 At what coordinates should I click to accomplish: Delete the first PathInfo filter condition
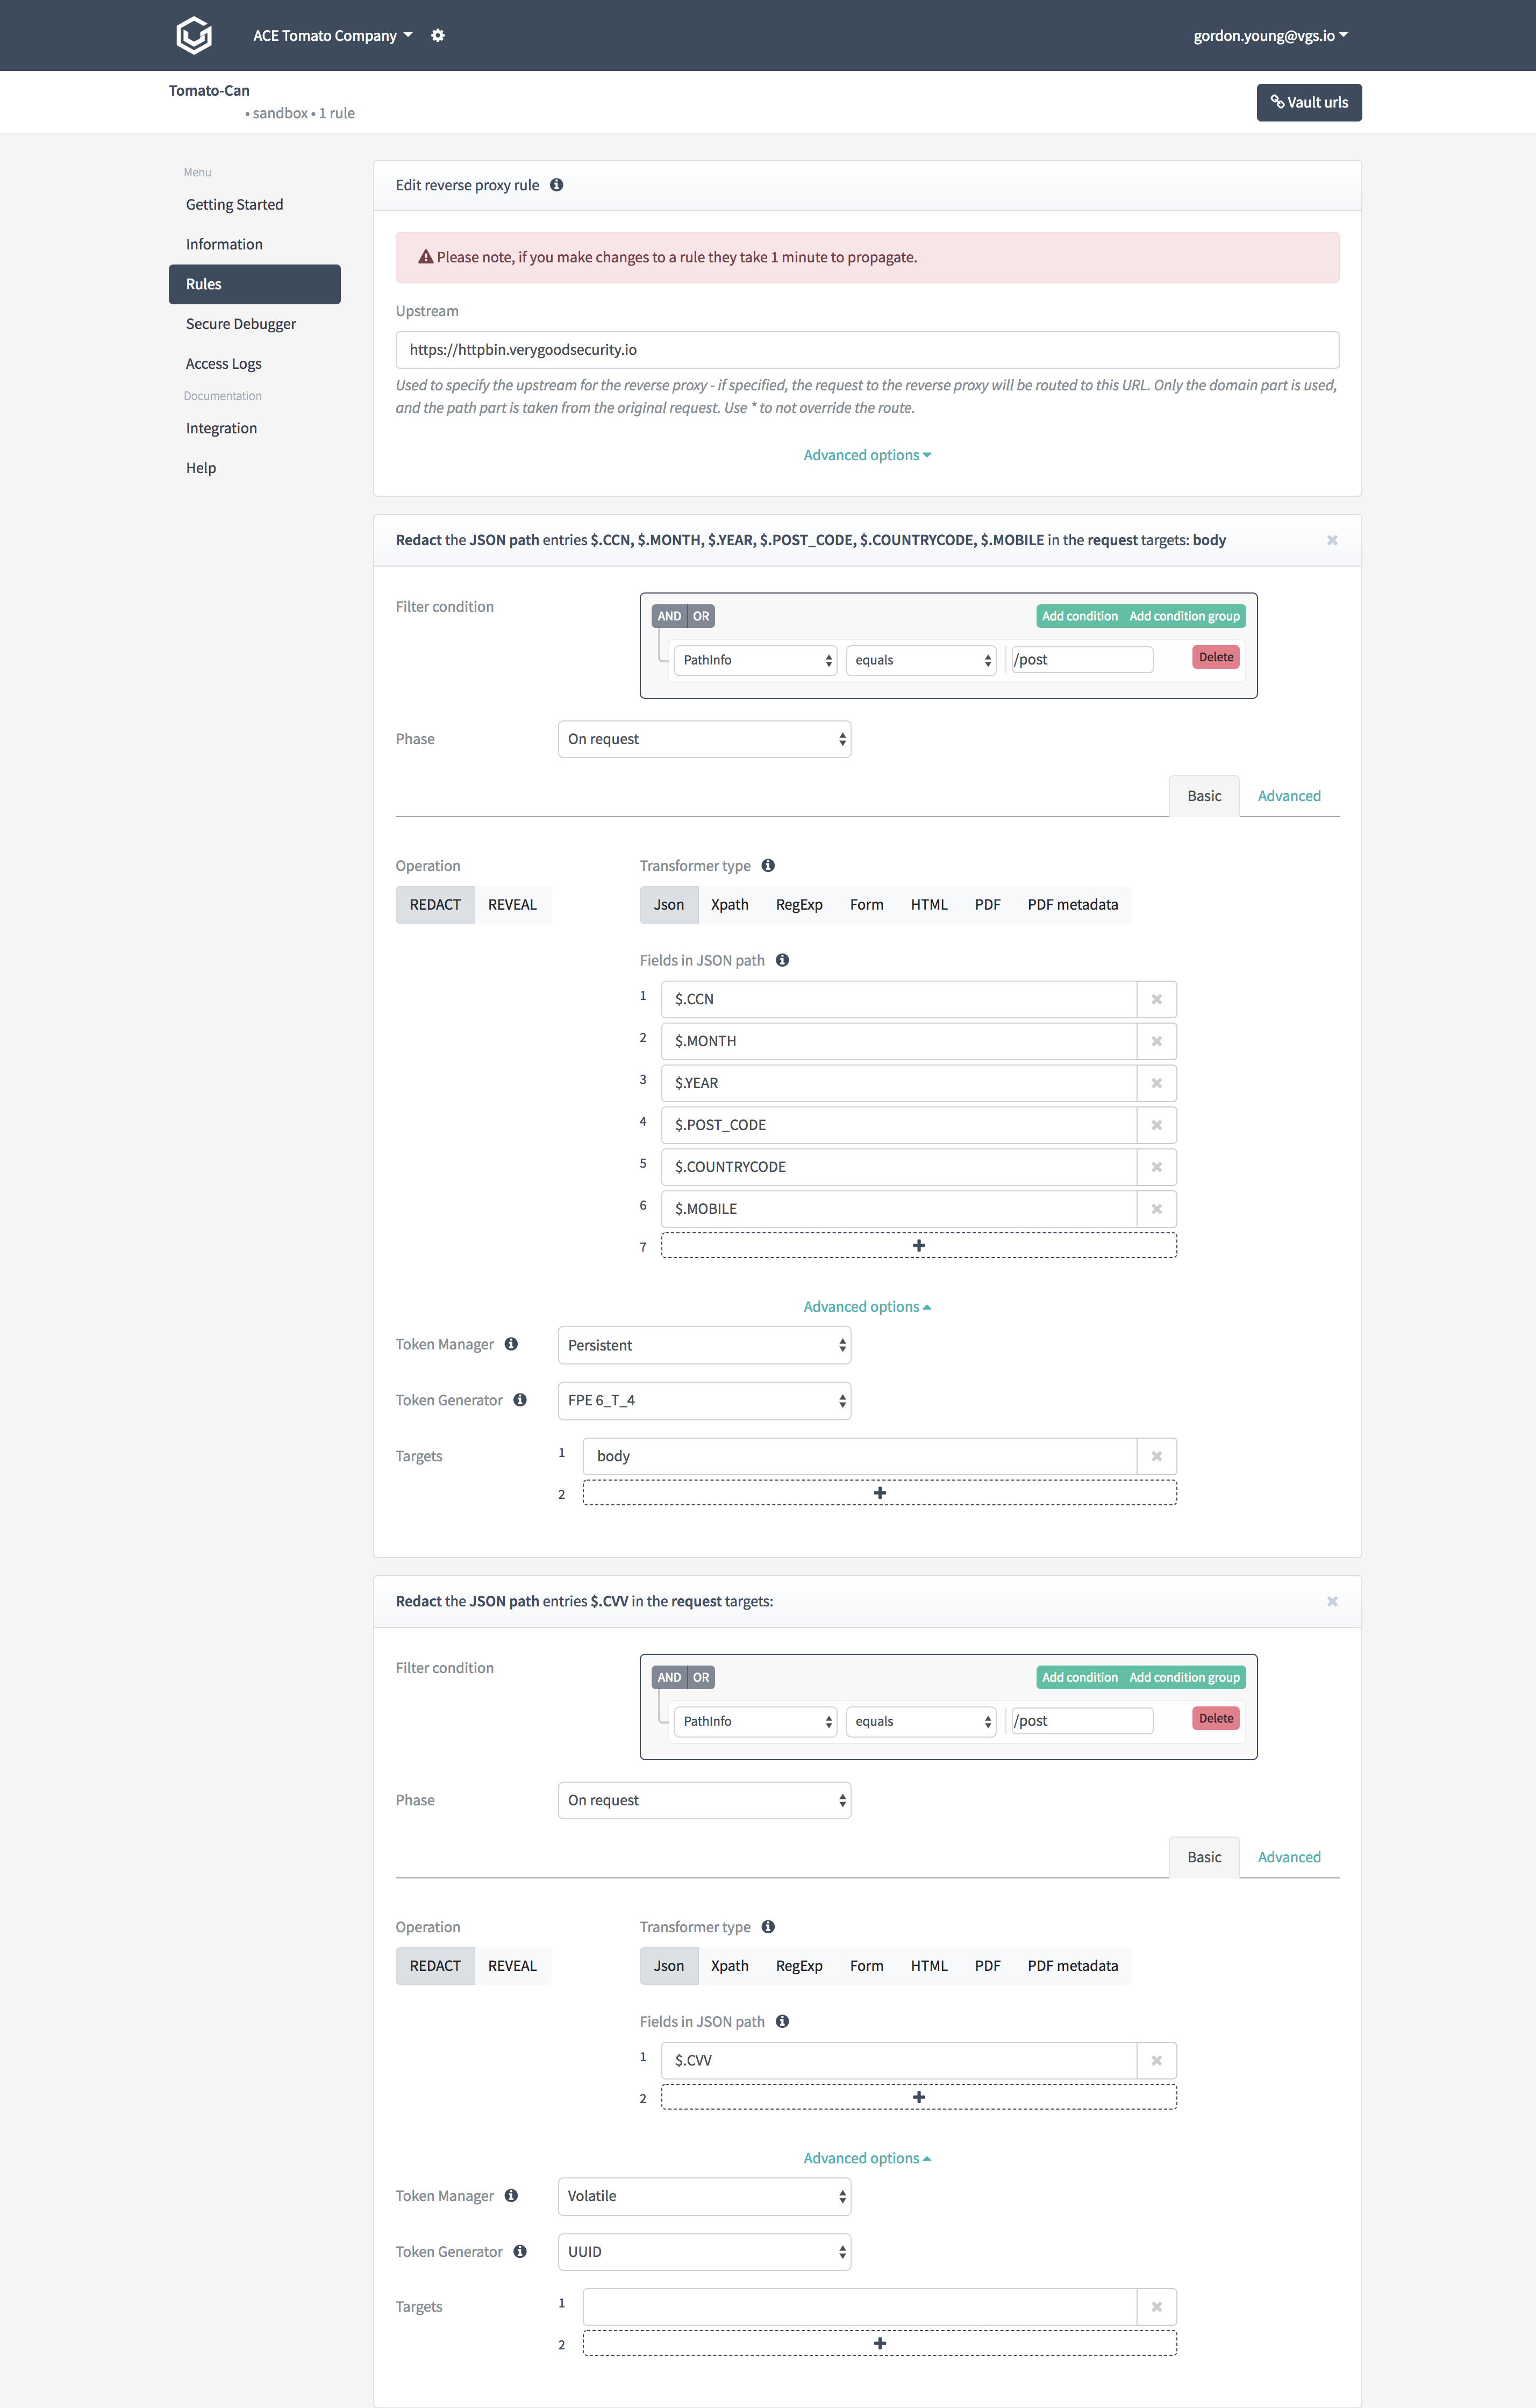coord(1215,657)
